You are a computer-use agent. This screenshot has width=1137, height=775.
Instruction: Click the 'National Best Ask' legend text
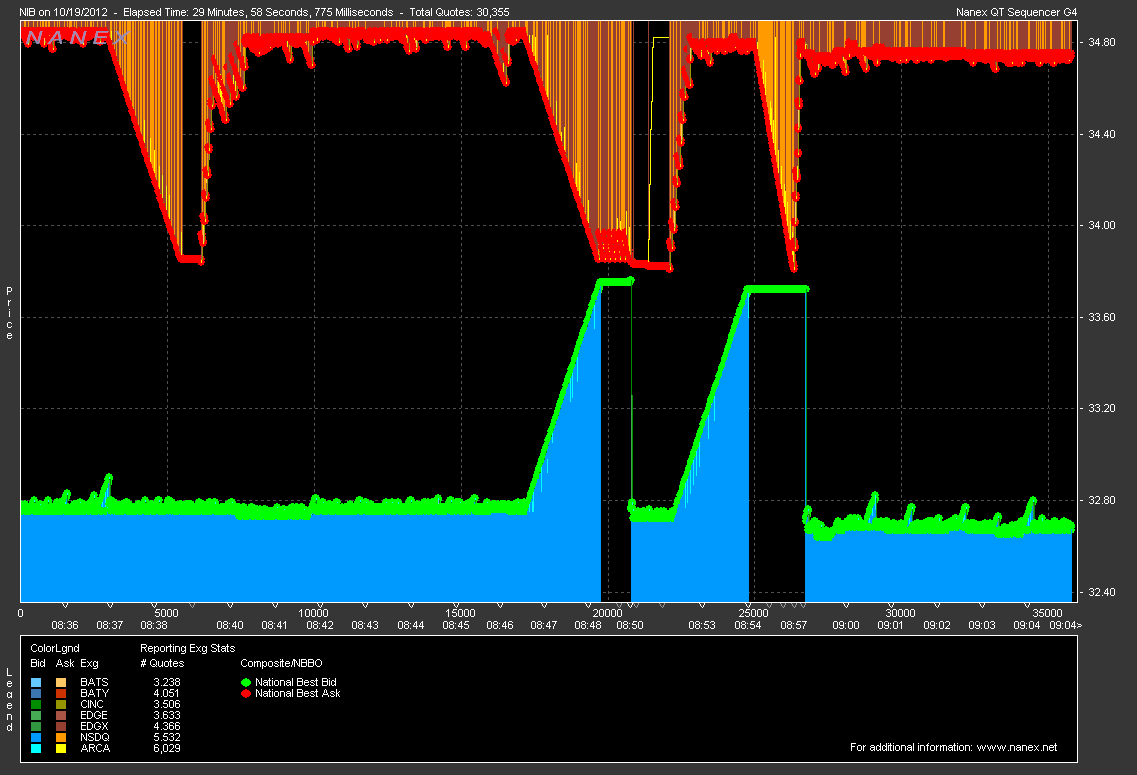[297, 693]
